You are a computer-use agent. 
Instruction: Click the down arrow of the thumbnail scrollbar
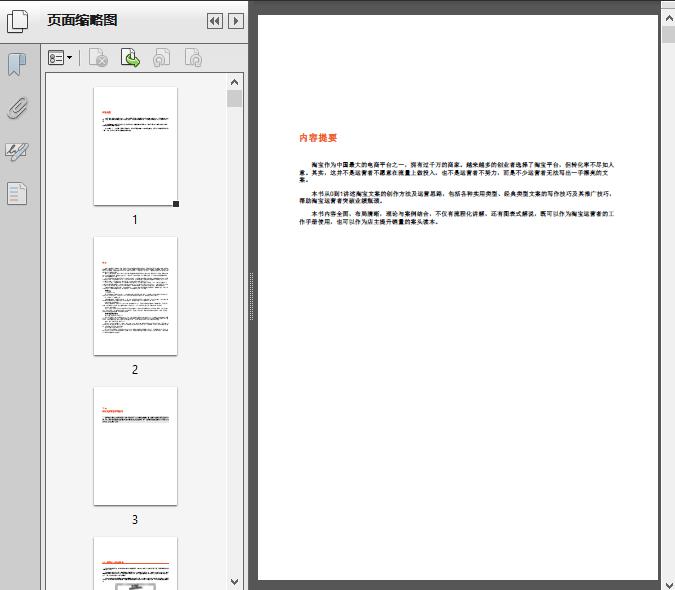click(235, 582)
